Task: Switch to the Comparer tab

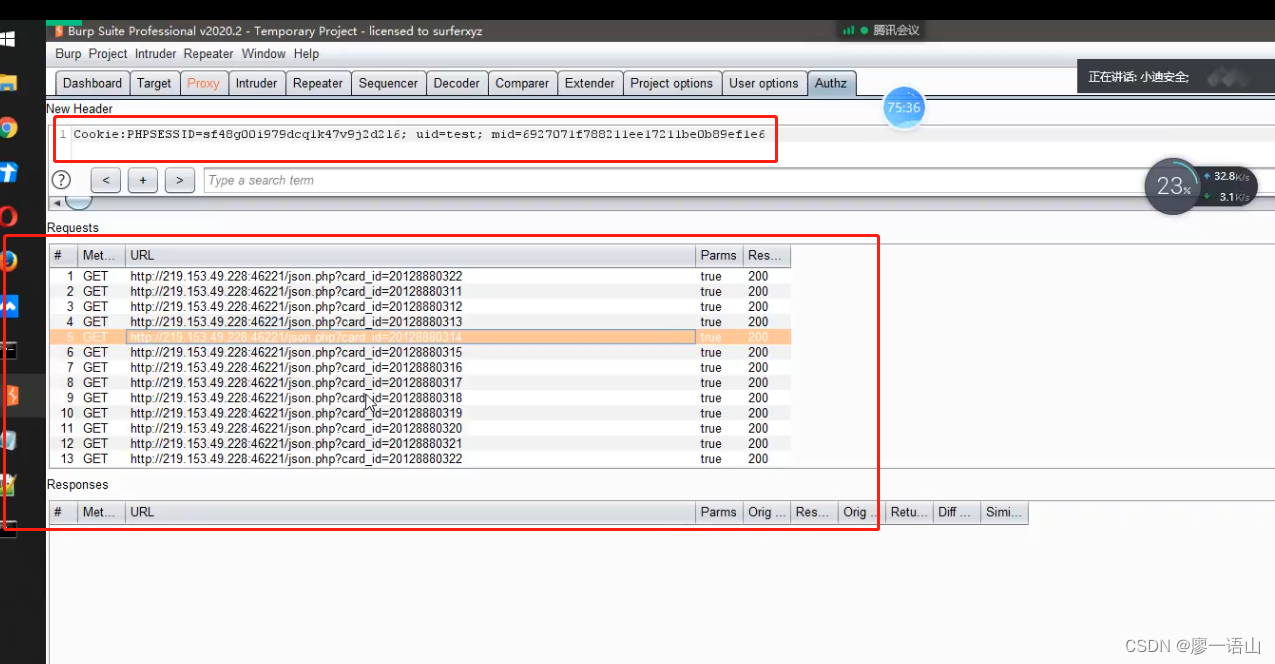Action: coord(522,83)
